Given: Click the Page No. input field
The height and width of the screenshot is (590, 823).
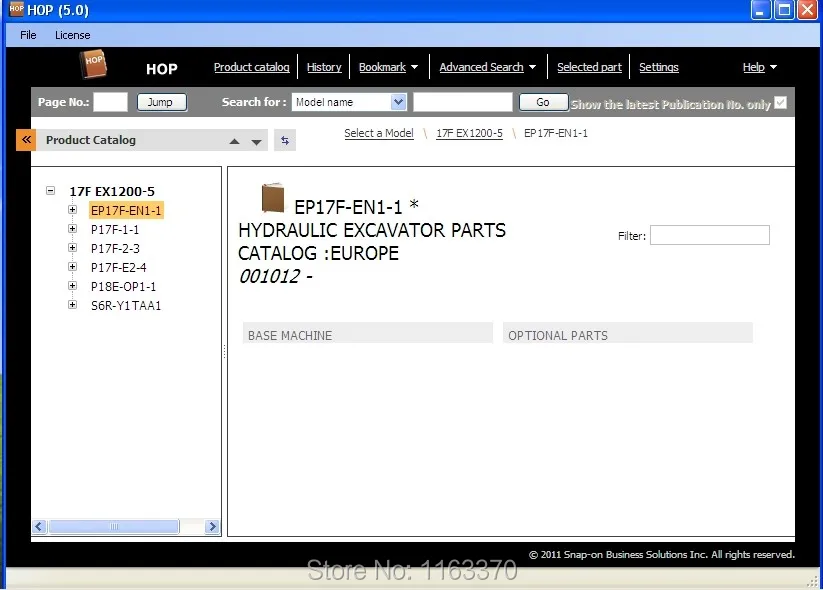Looking at the screenshot, I should coord(110,102).
